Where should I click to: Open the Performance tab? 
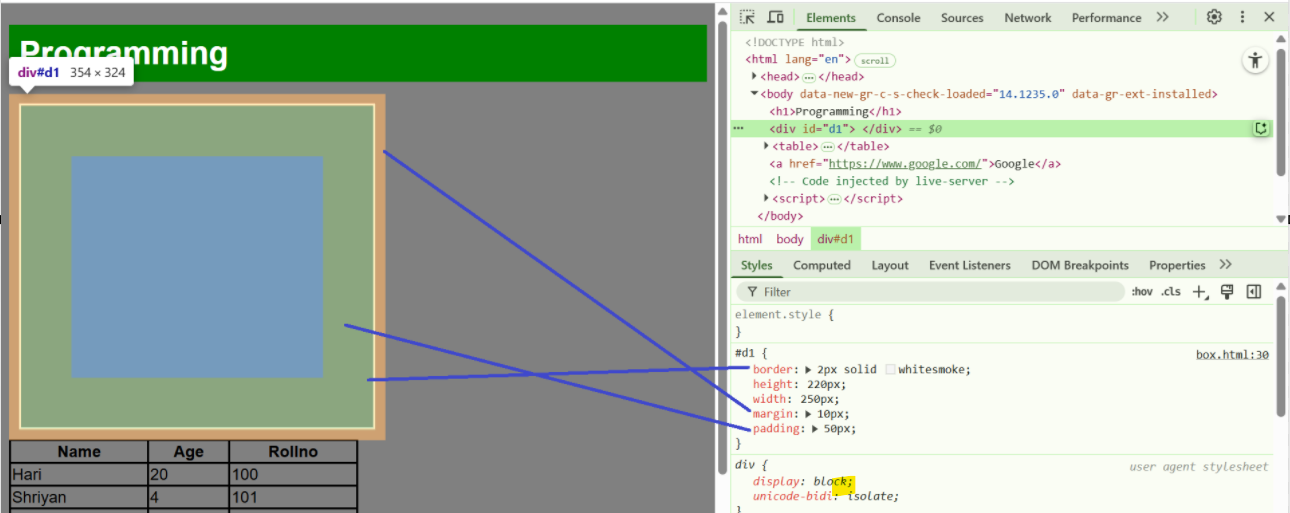pos(1106,18)
